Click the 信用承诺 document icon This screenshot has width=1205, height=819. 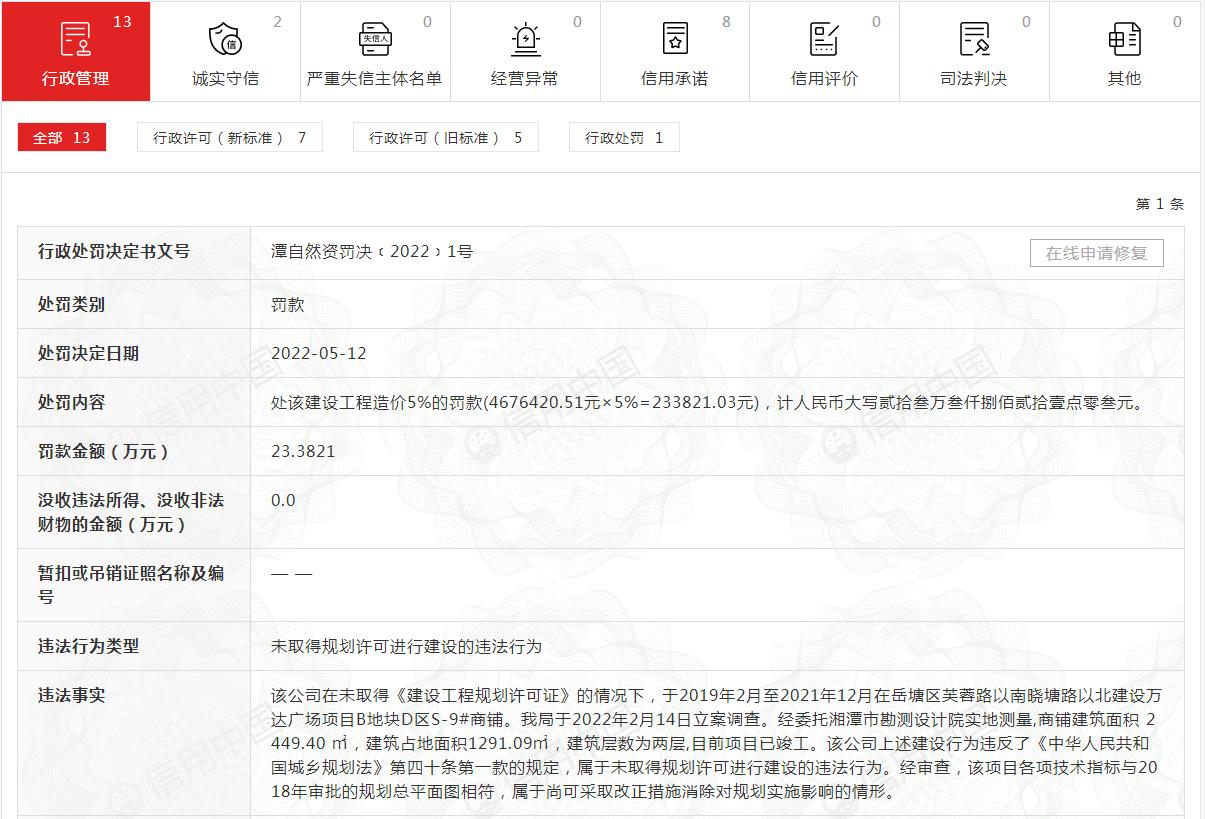(x=673, y=37)
